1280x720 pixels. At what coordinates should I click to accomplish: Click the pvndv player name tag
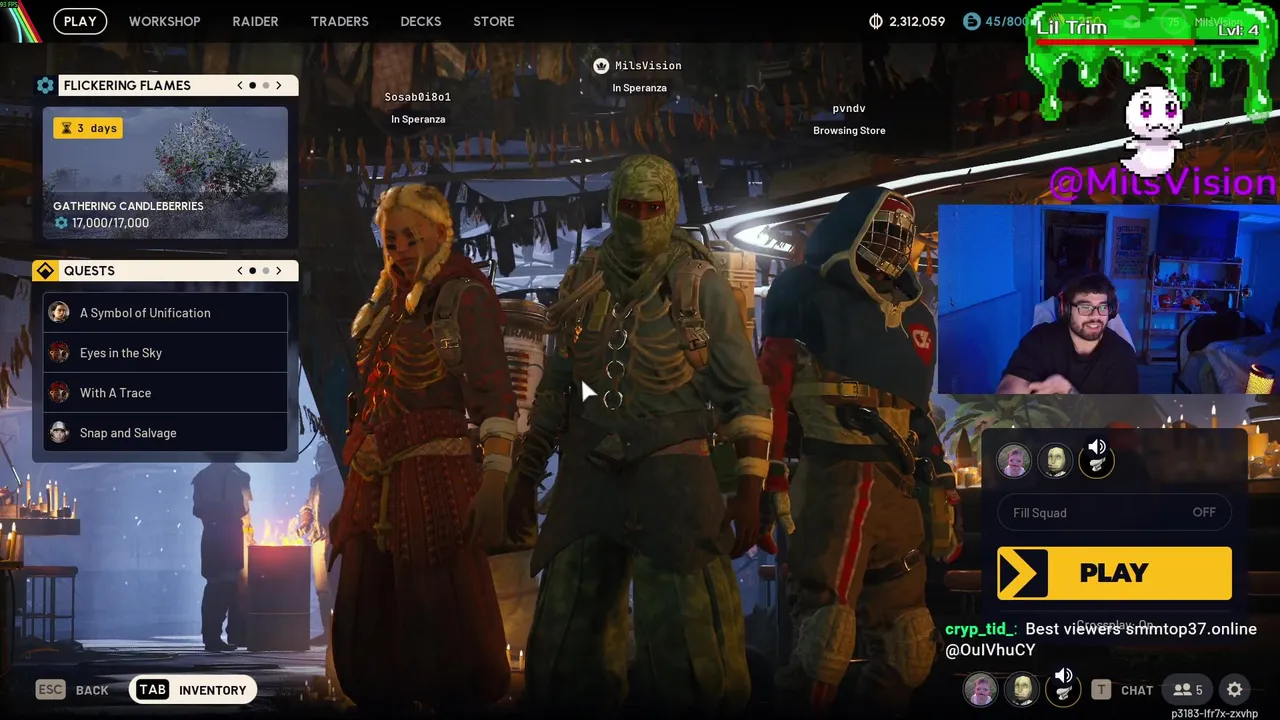(849, 108)
